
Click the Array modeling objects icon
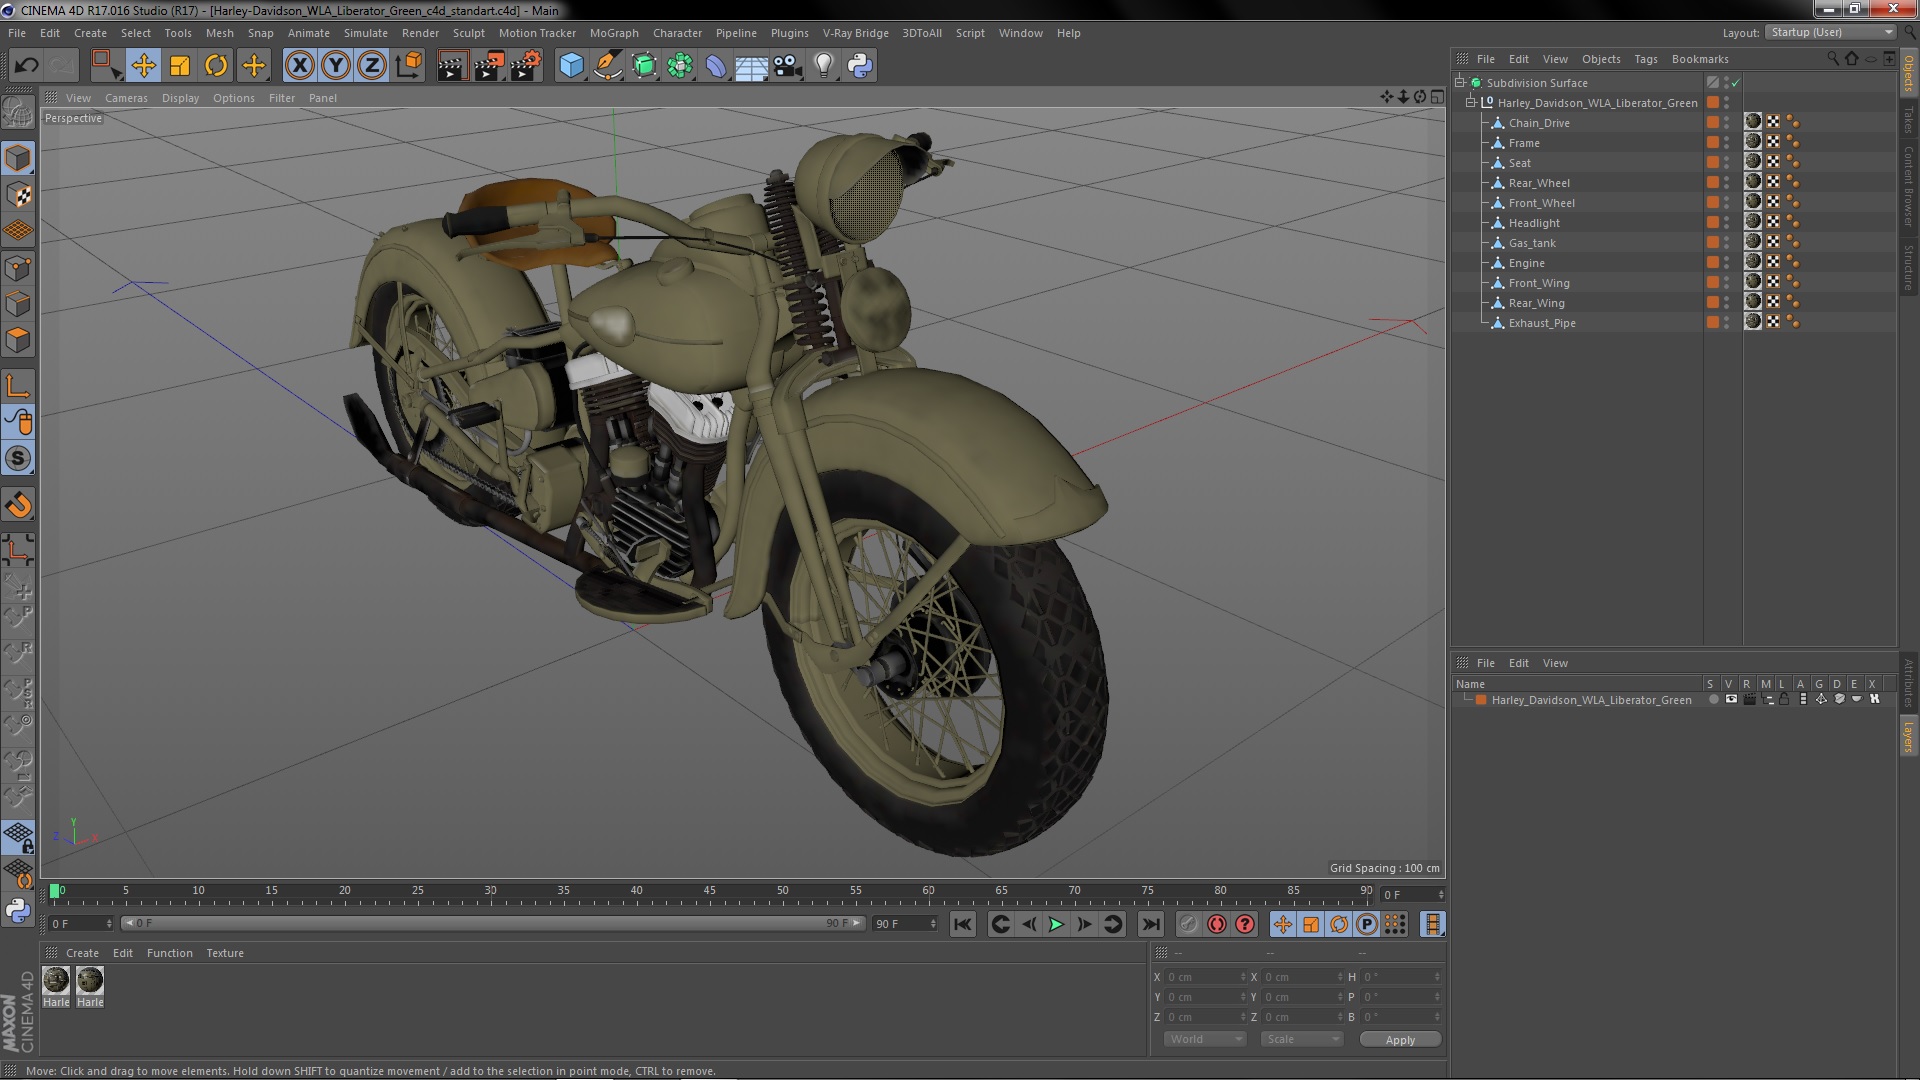680,66
